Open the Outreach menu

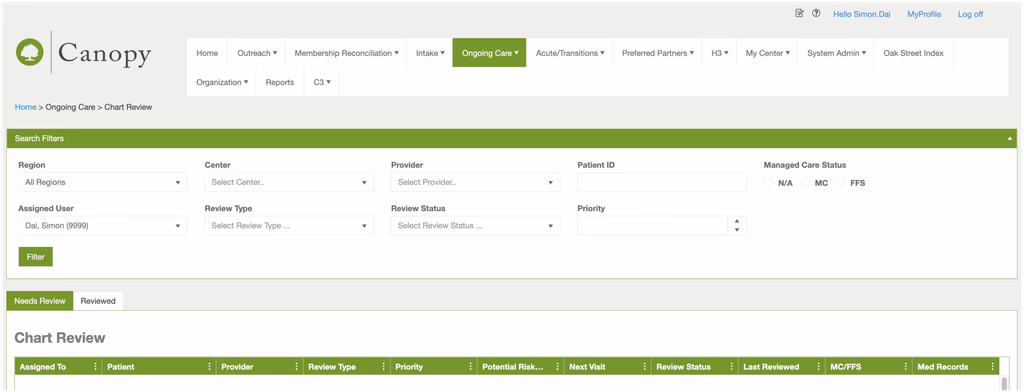point(257,53)
